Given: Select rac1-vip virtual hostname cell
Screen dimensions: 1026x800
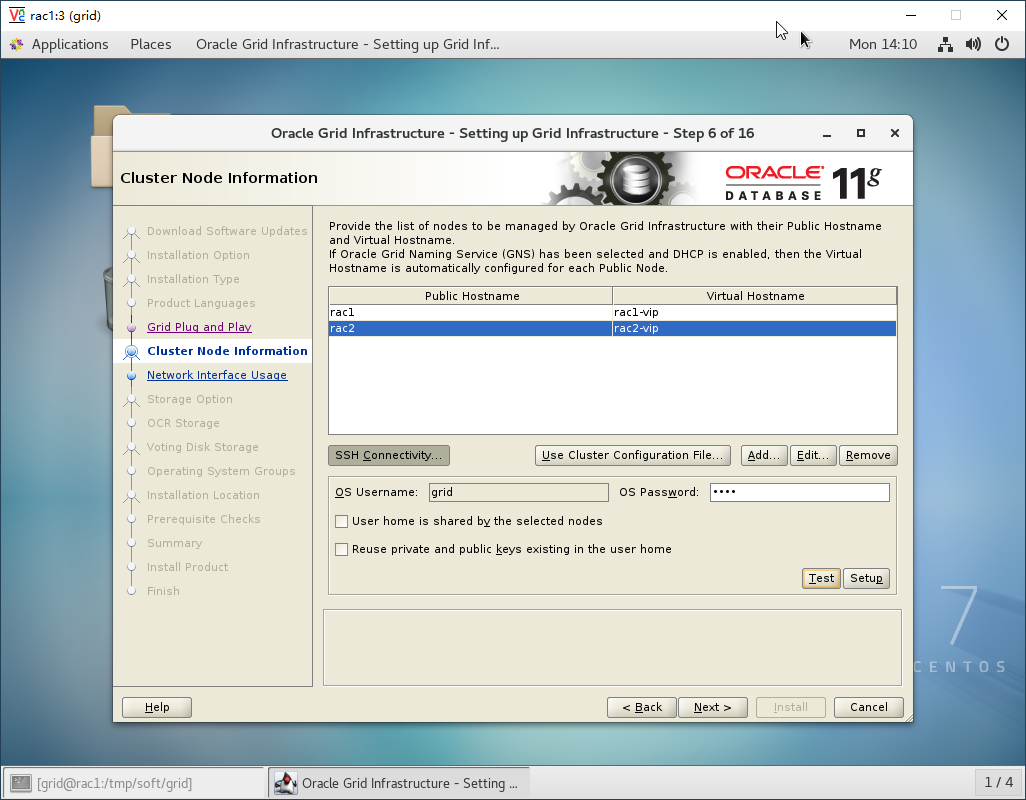Looking at the screenshot, I should [x=754, y=313].
